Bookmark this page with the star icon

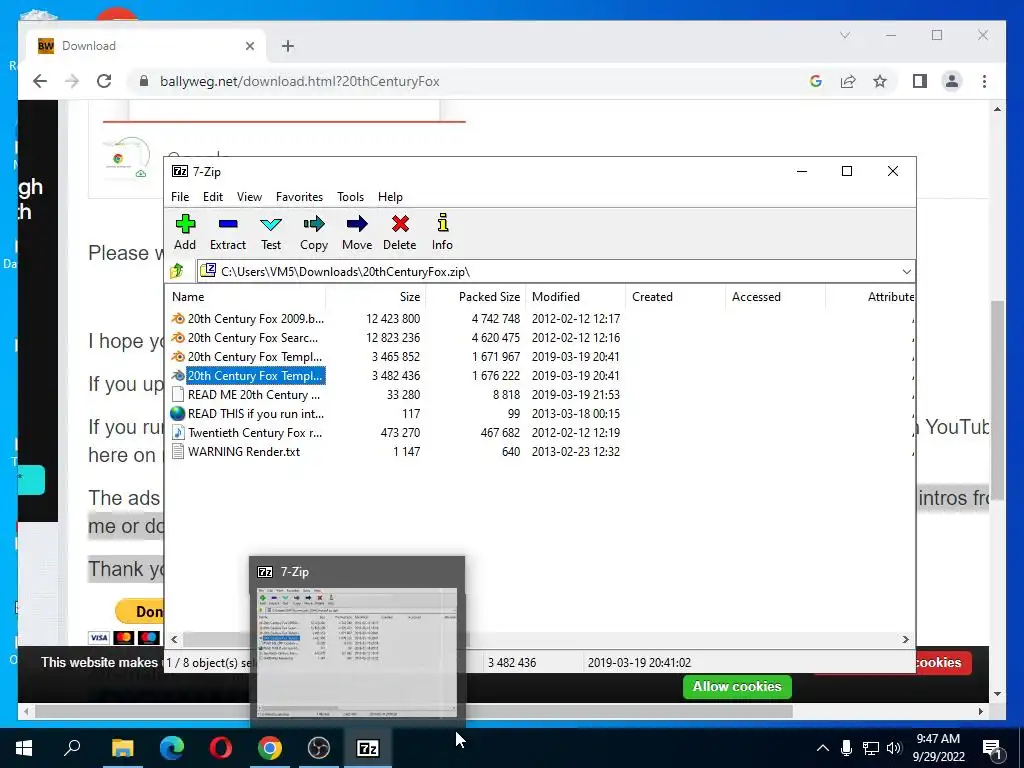pyautogui.click(x=880, y=81)
